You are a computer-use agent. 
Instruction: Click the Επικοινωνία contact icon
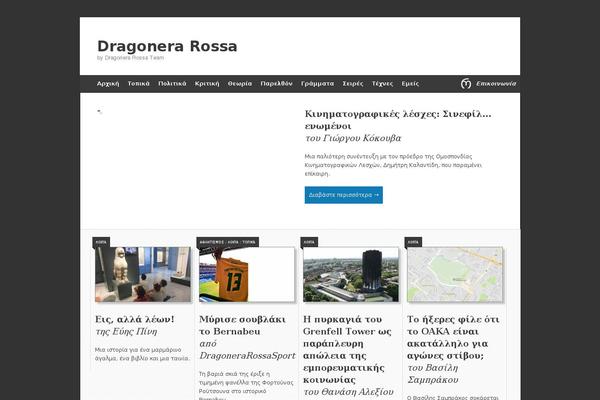466,83
